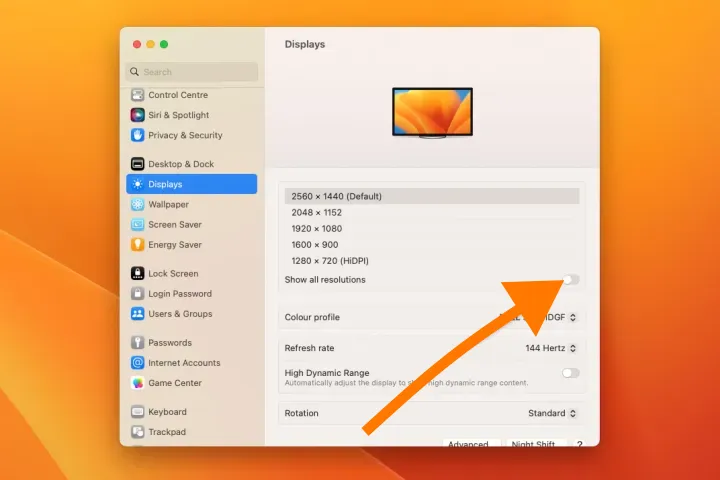Click the Displays sun icon

[137, 184]
